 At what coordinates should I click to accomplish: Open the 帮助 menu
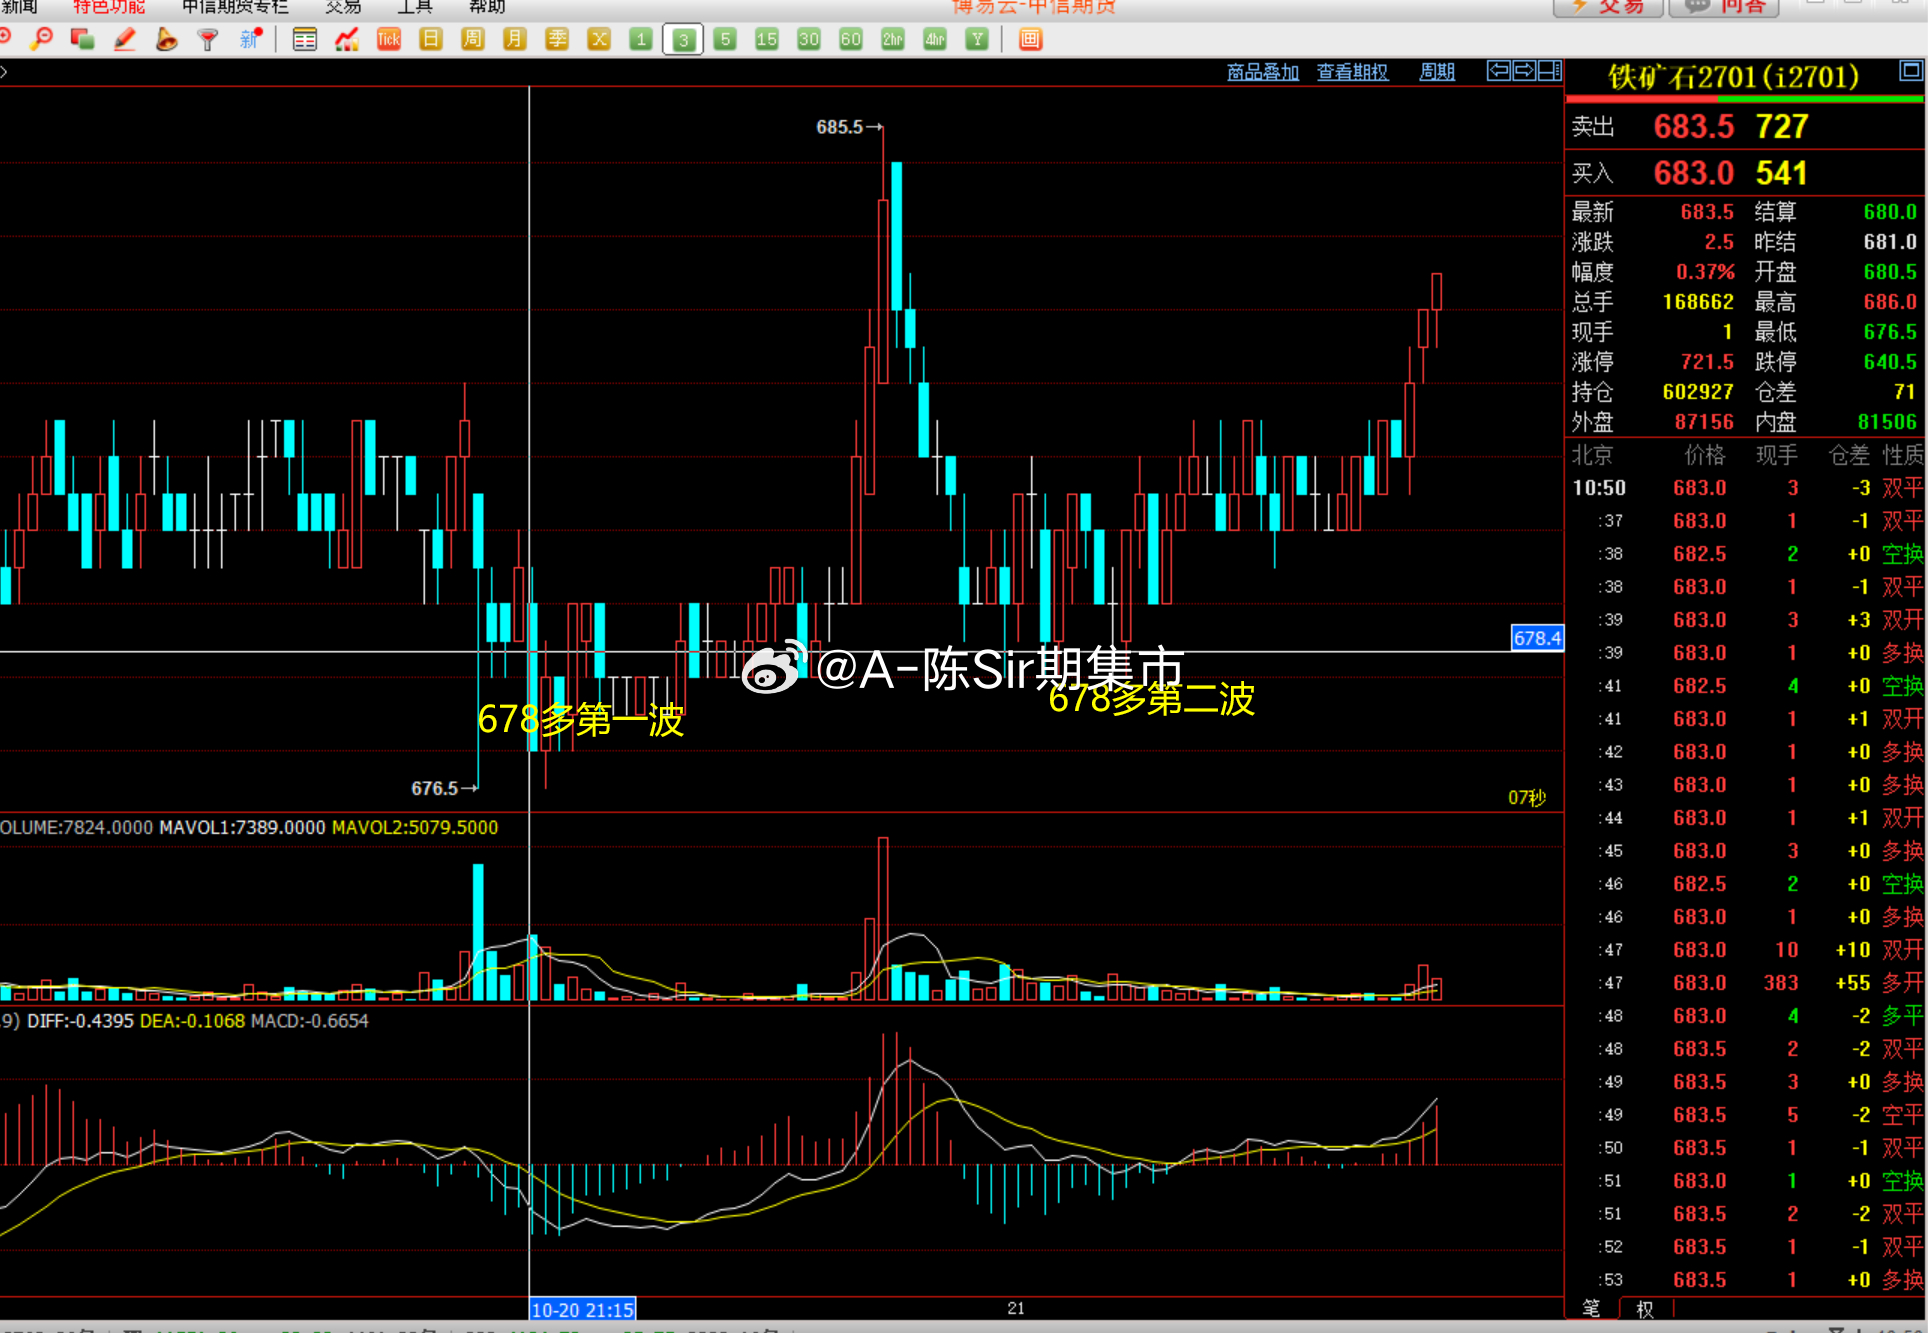pos(487,7)
